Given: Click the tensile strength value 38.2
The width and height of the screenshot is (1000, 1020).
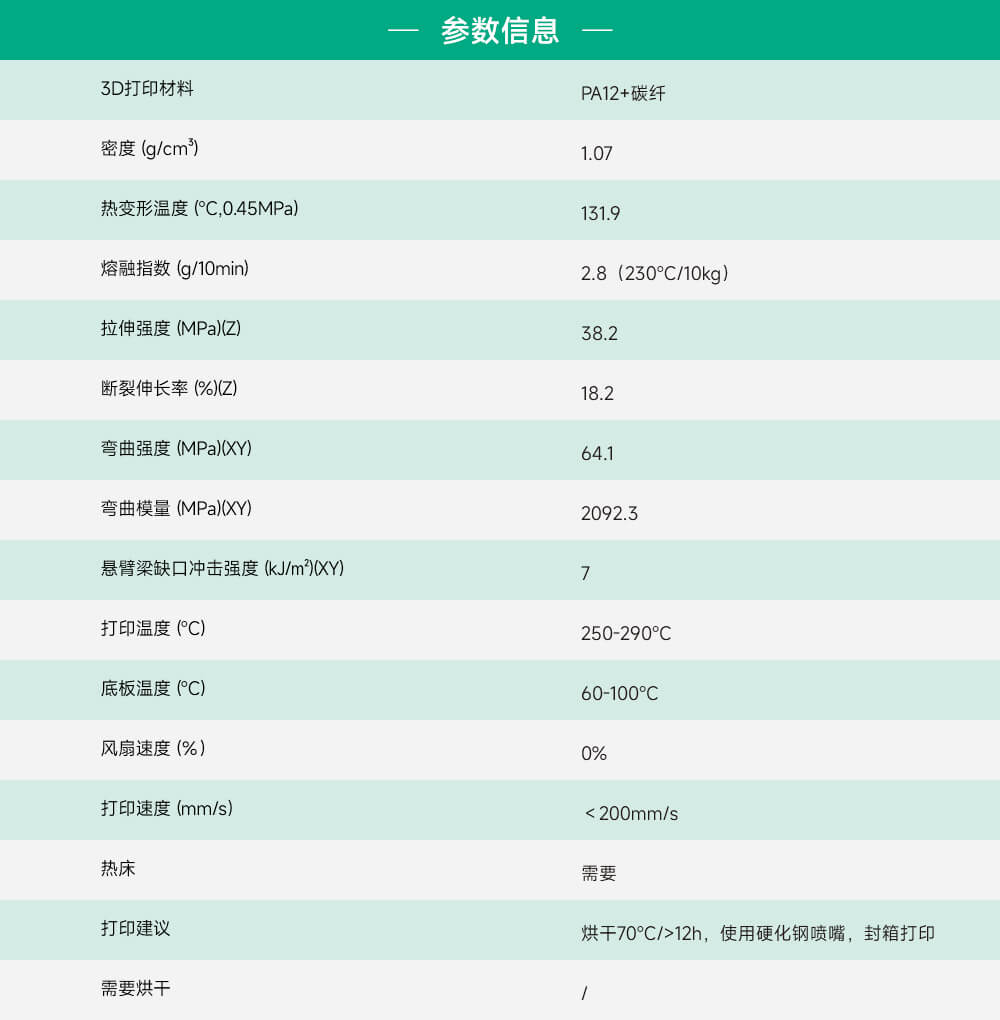Looking at the screenshot, I should [x=599, y=333].
